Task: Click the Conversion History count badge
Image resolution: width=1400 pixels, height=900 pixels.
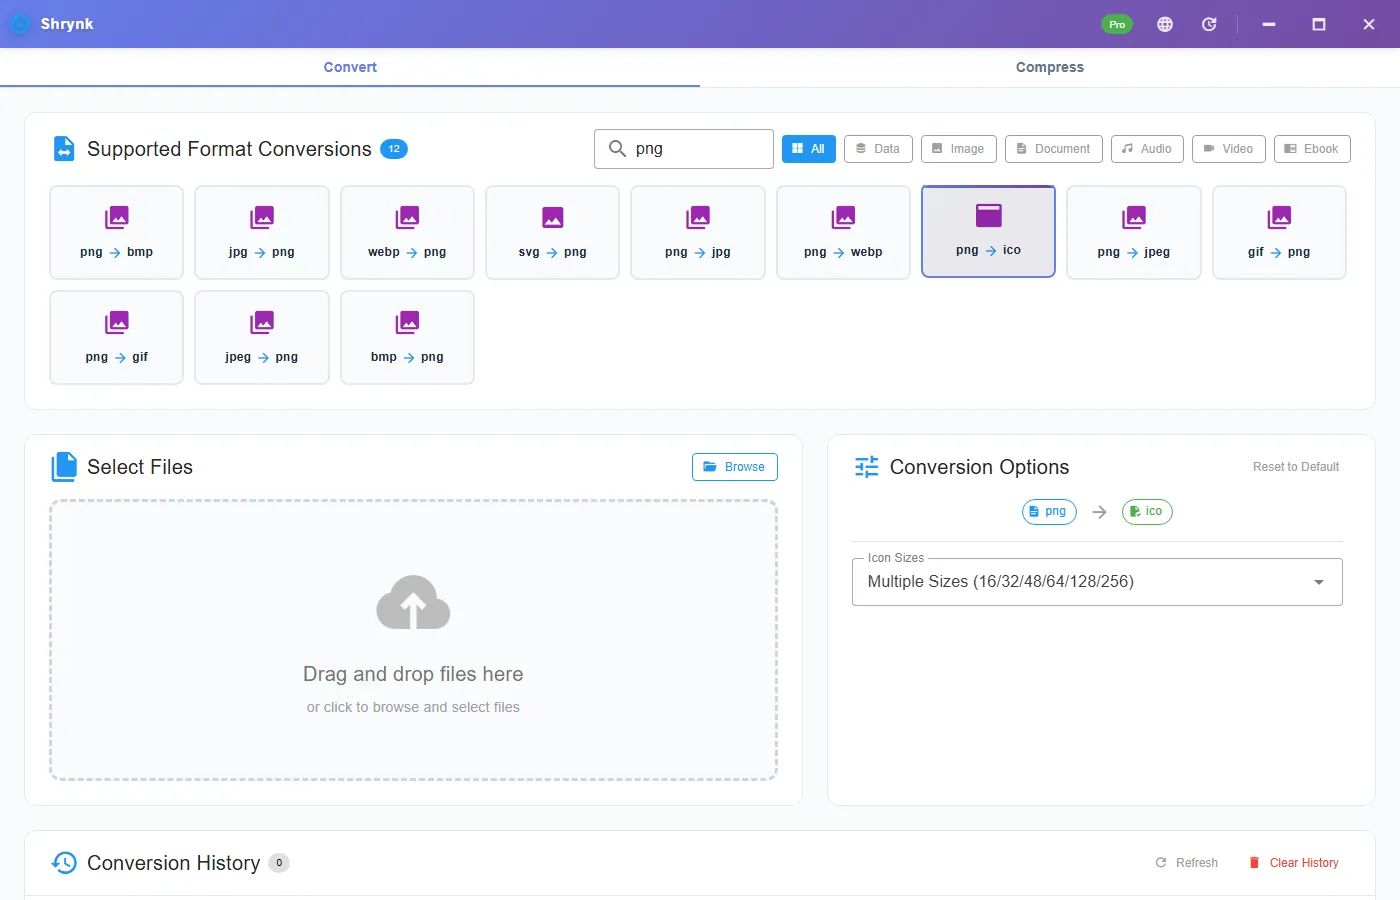Action: 279,863
